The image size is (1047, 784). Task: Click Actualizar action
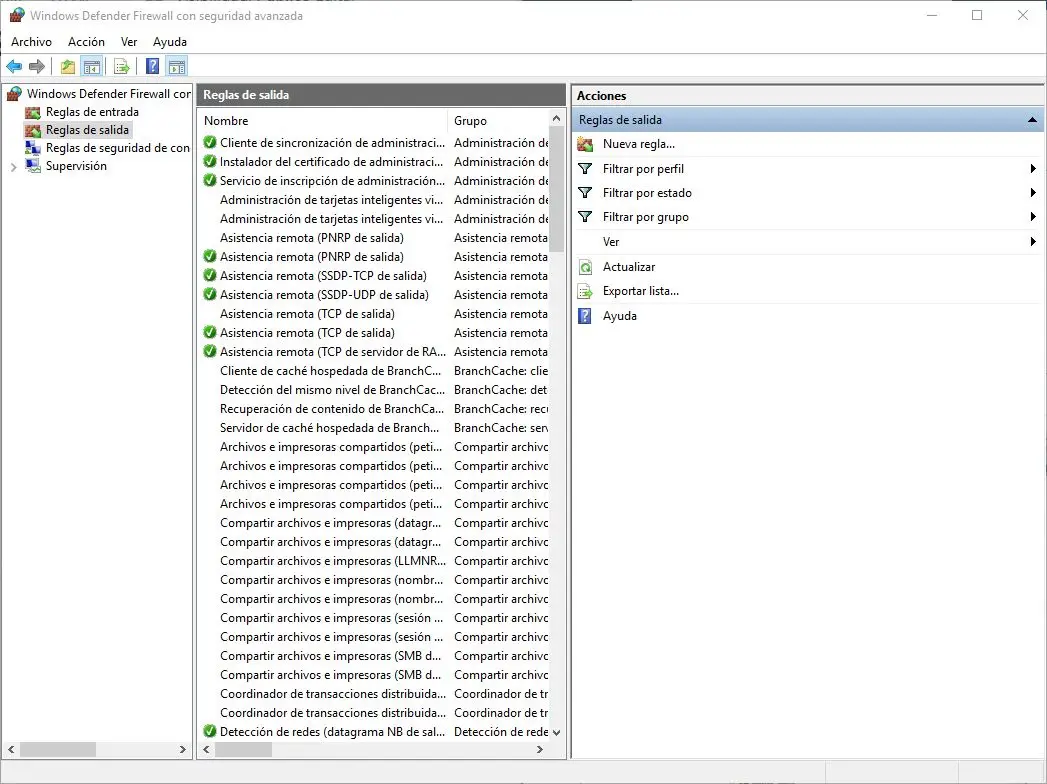(629, 267)
